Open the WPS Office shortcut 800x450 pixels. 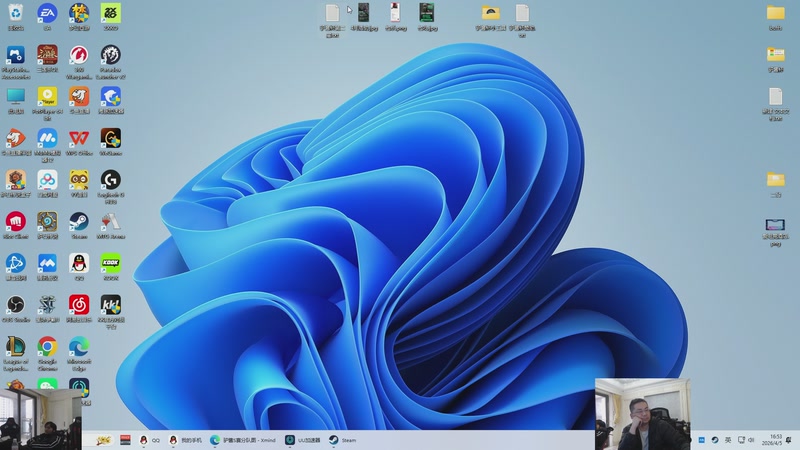(79, 138)
